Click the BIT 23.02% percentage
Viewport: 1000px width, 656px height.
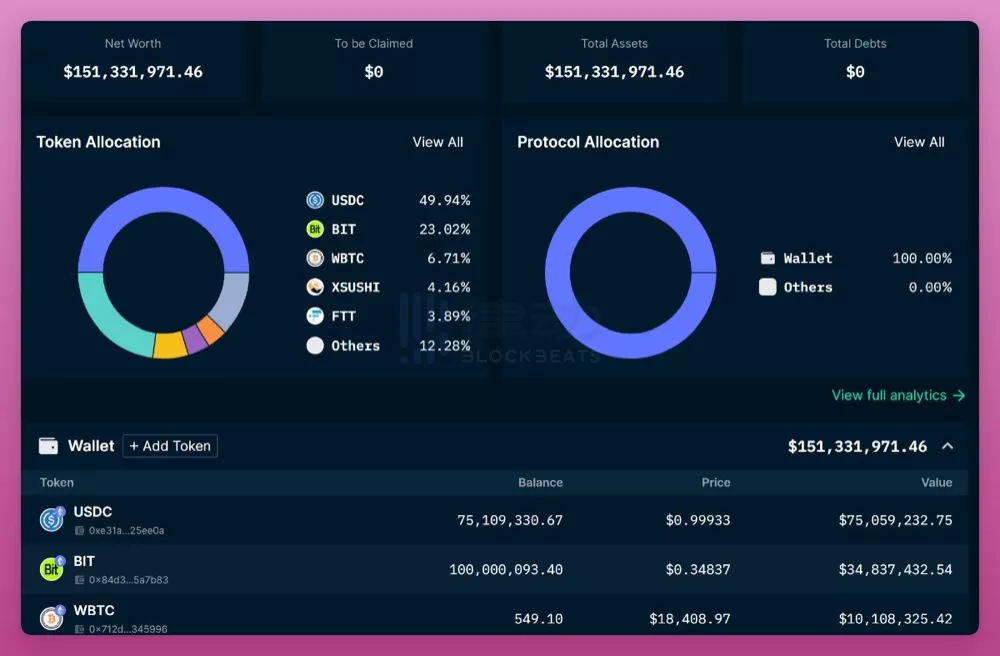point(445,229)
